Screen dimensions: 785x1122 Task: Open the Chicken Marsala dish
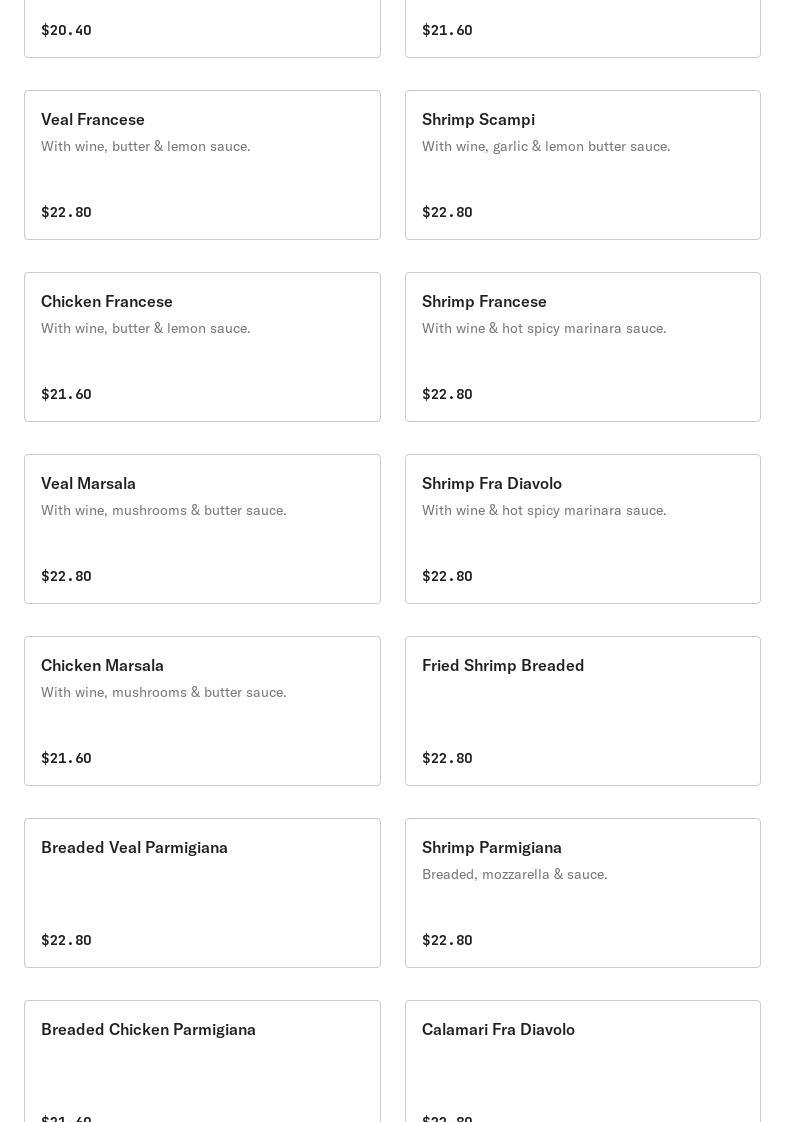tap(202, 711)
